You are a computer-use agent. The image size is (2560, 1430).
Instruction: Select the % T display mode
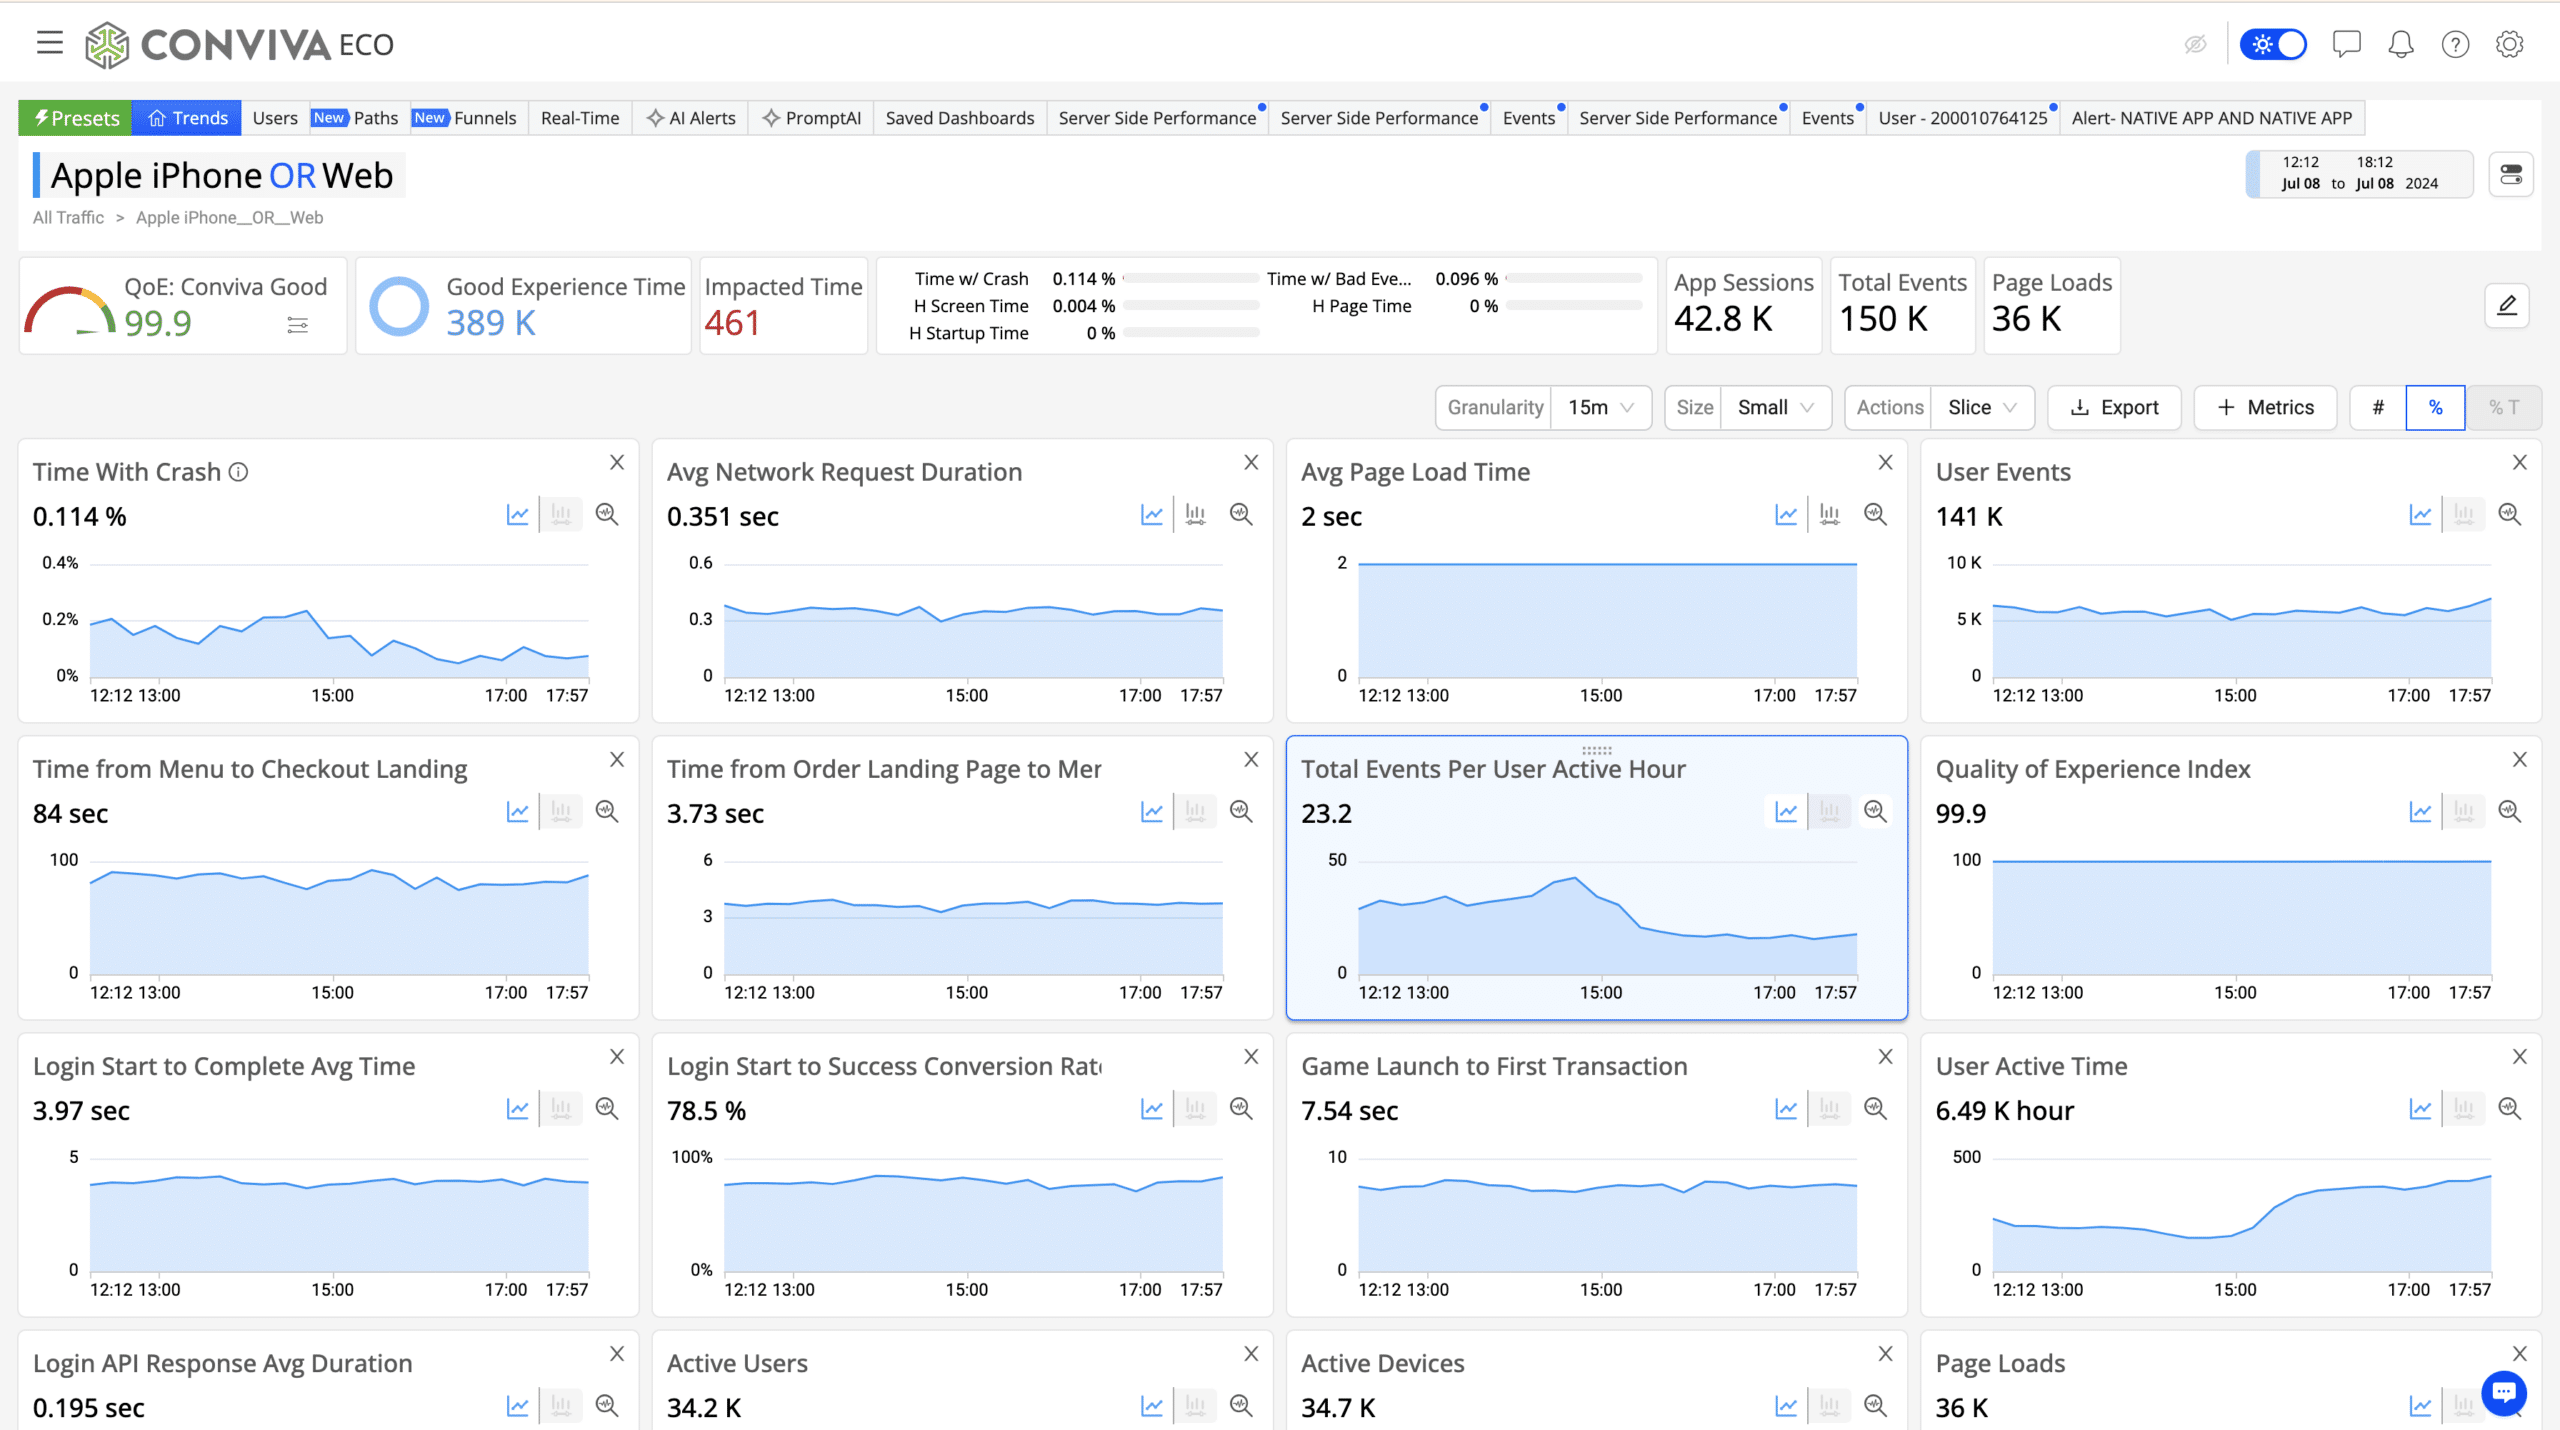click(2503, 408)
